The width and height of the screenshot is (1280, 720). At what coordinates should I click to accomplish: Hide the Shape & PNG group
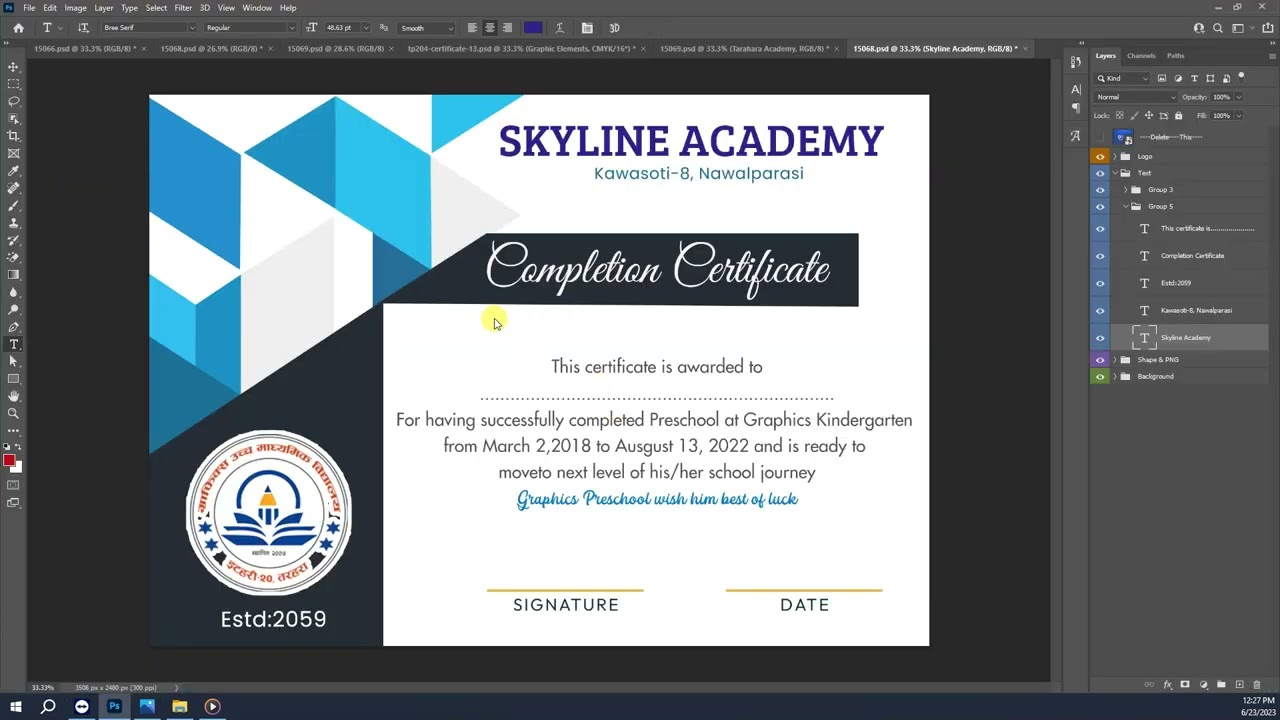(1100, 360)
